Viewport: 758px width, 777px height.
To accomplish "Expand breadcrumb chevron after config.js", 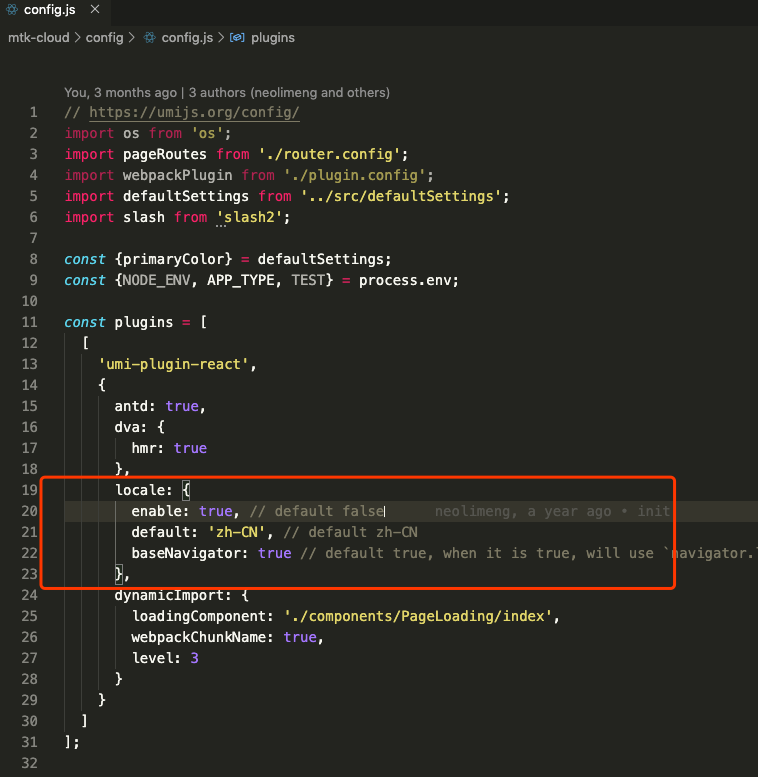I will (221, 38).
